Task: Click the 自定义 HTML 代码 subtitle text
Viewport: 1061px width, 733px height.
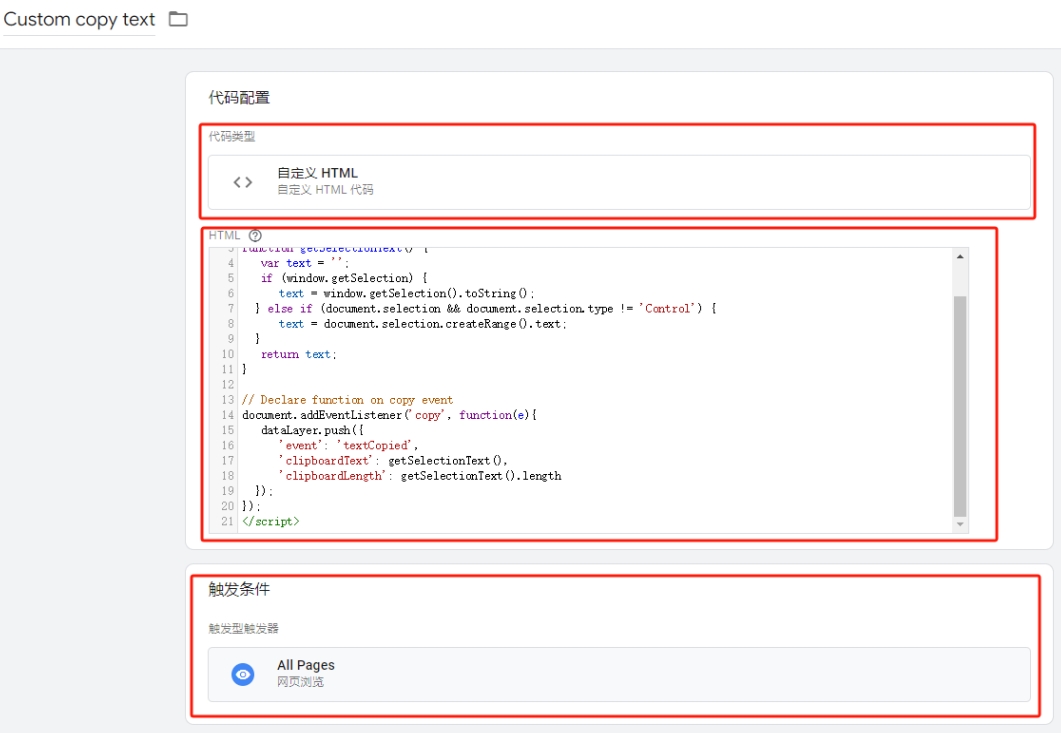Action: coord(325,190)
